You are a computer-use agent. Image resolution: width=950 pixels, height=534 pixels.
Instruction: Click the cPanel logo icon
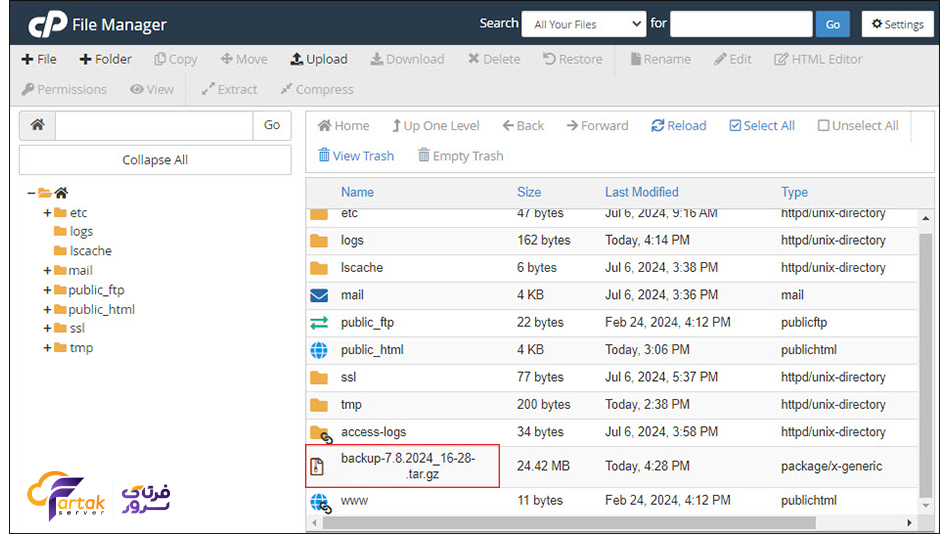pos(46,24)
